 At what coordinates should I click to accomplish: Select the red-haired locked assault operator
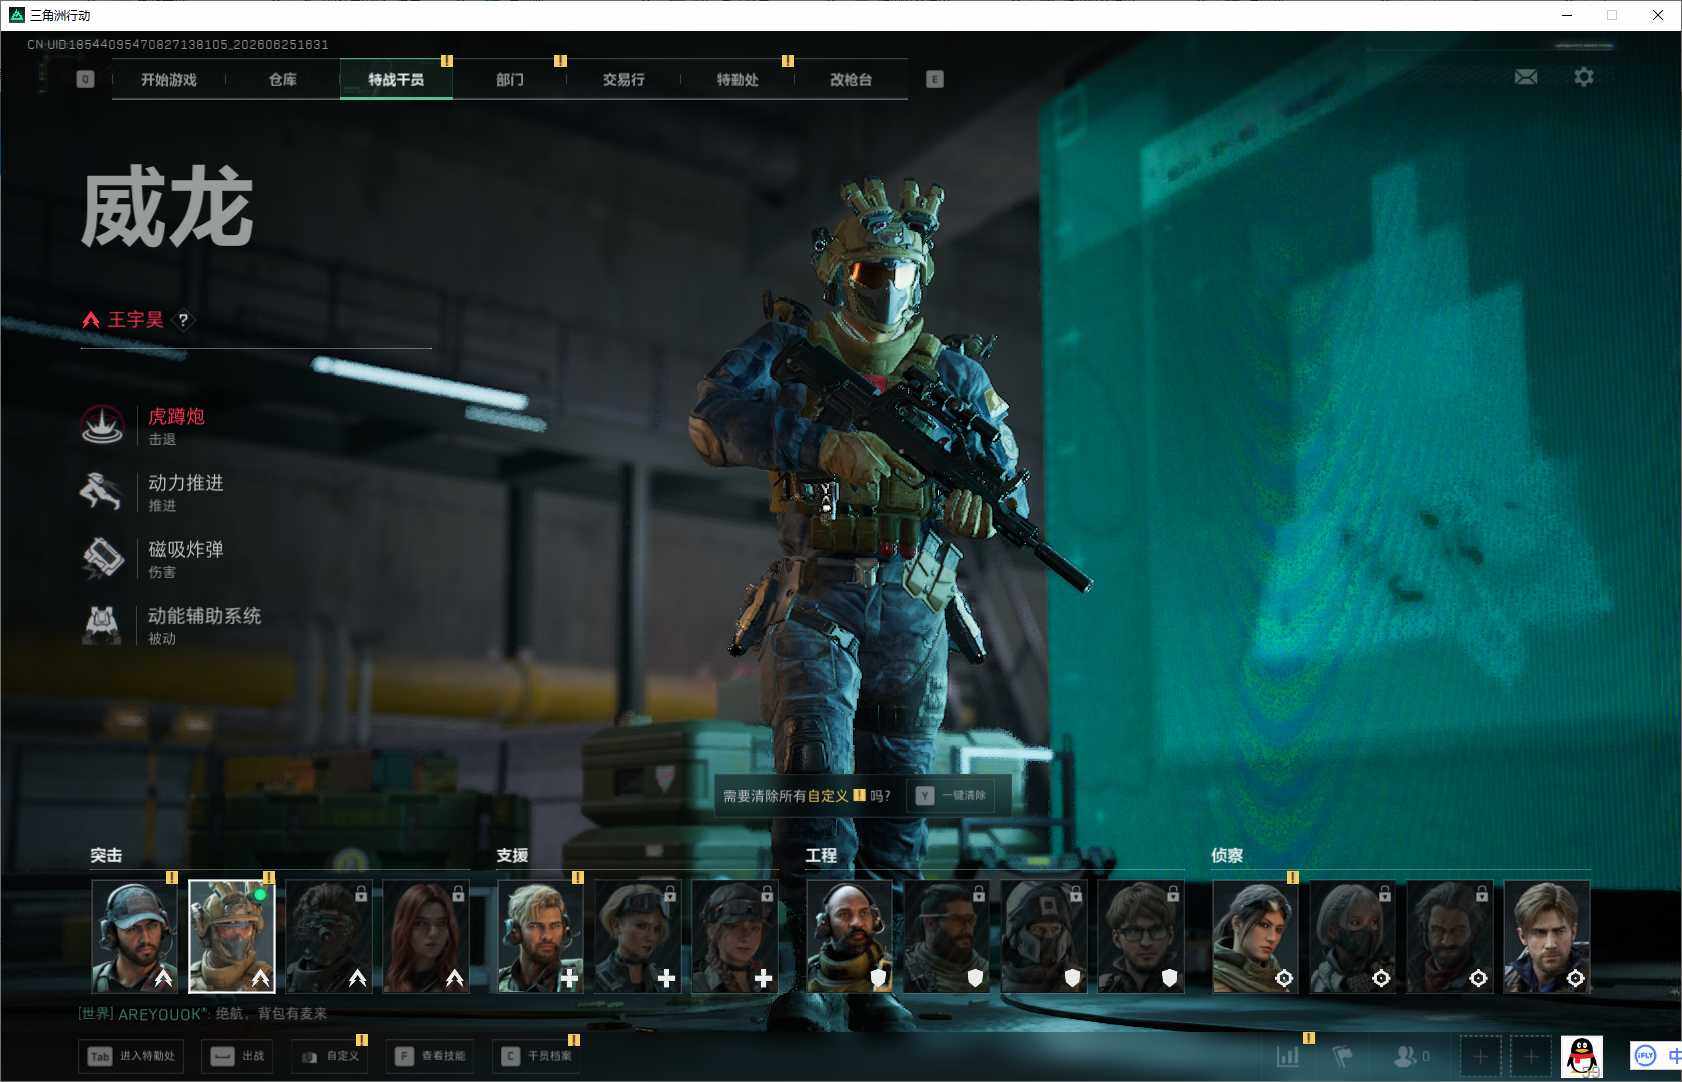coord(426,936)
